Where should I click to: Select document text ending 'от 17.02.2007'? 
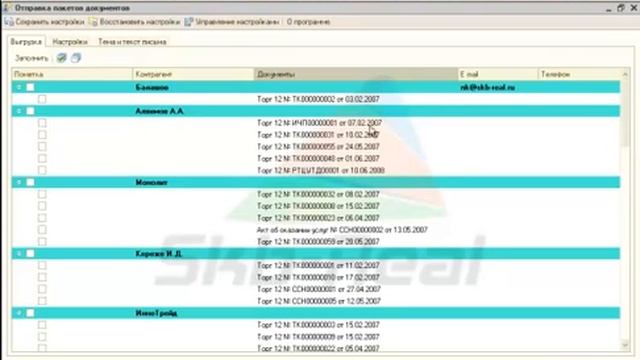[318, 277]
